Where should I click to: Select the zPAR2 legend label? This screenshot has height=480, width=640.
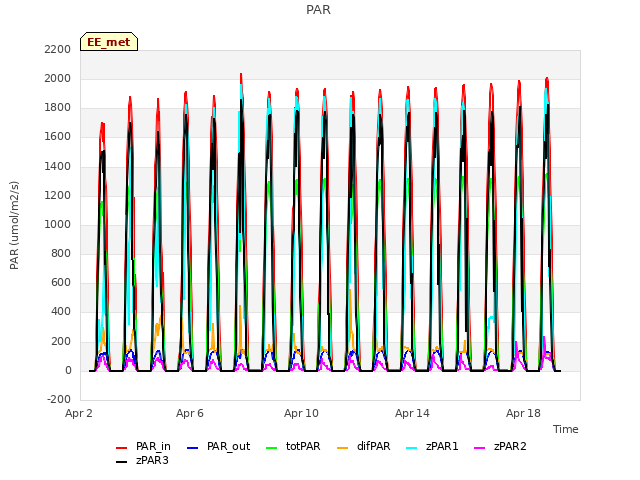(x=510, y=447)
